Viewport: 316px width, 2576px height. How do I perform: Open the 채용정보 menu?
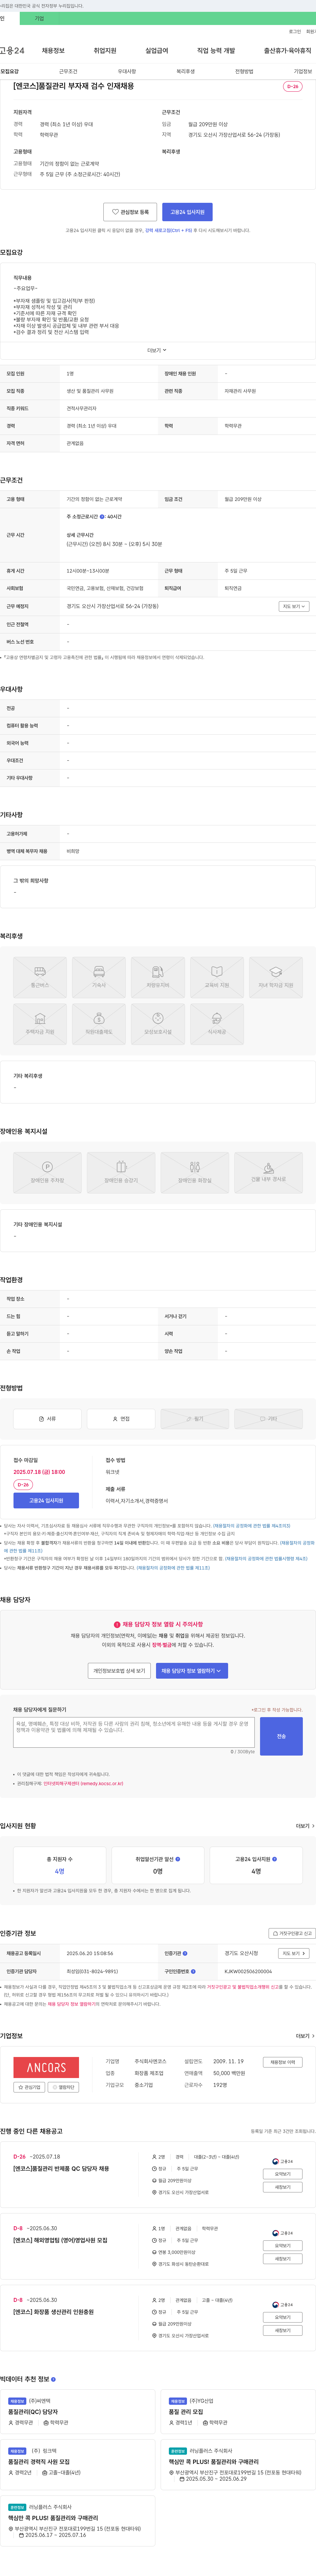click(53, 51)
